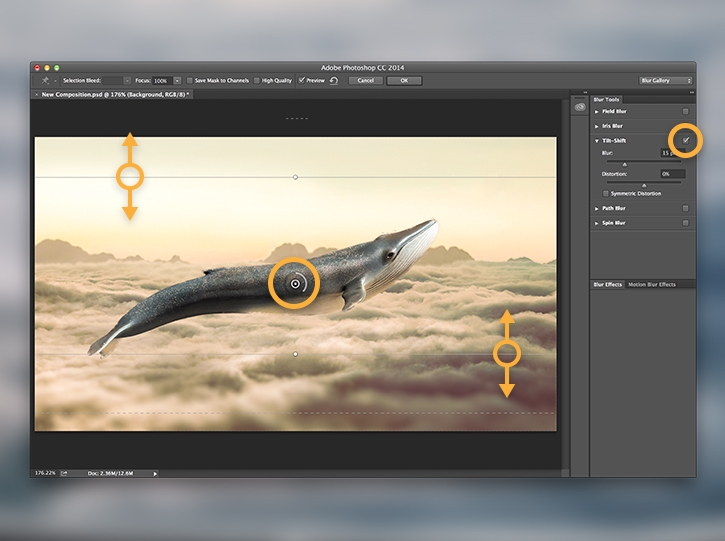This screenshot has width=725, height=541.
Task: Click the Selection Bleed value field
Action: (112, 81)
